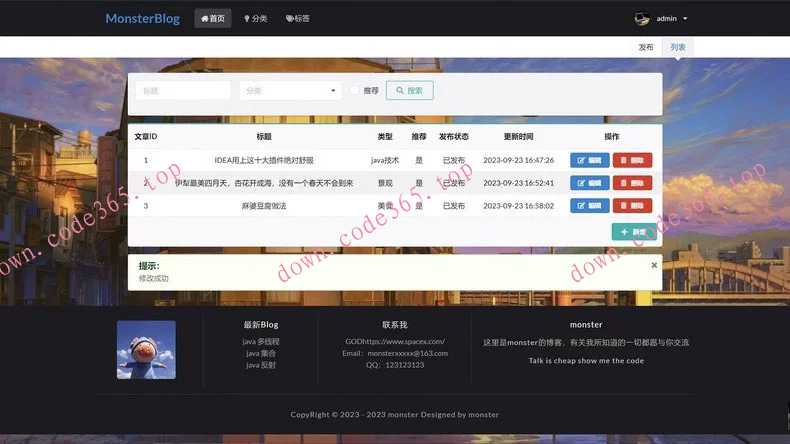Switch to the 列表 list tab

coord(678,47)
